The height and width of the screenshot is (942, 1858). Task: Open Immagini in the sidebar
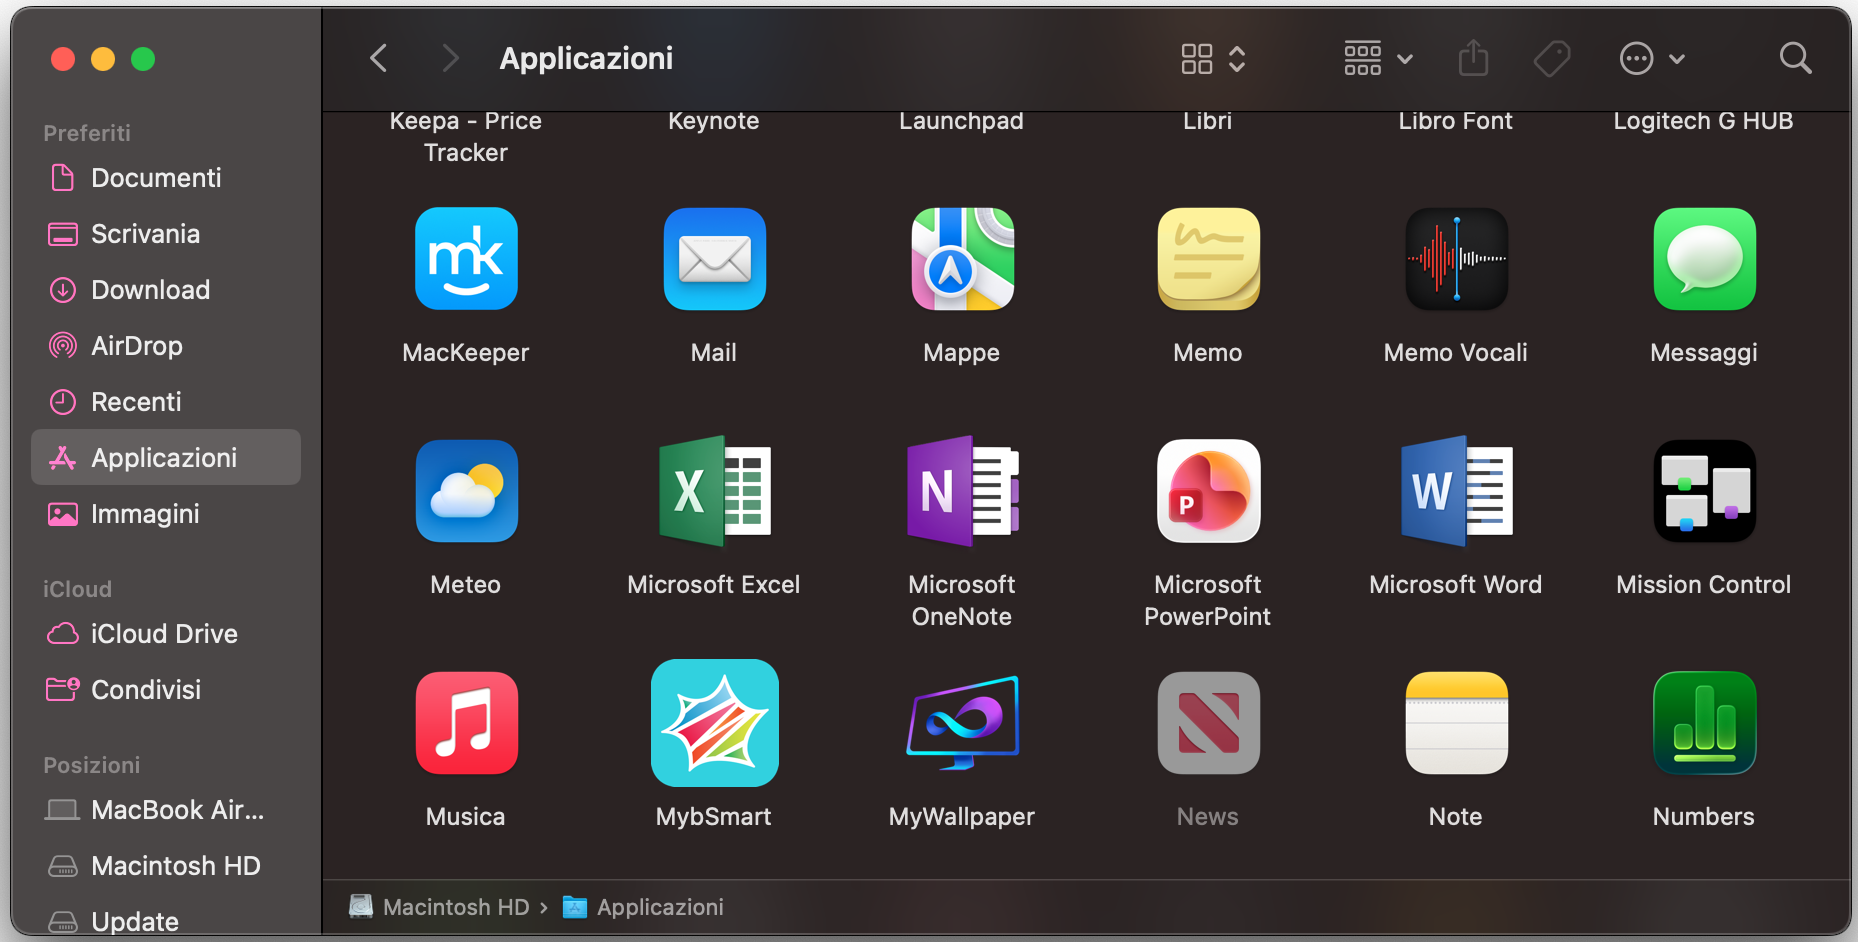pyautogui.click(x=166, y=514)
